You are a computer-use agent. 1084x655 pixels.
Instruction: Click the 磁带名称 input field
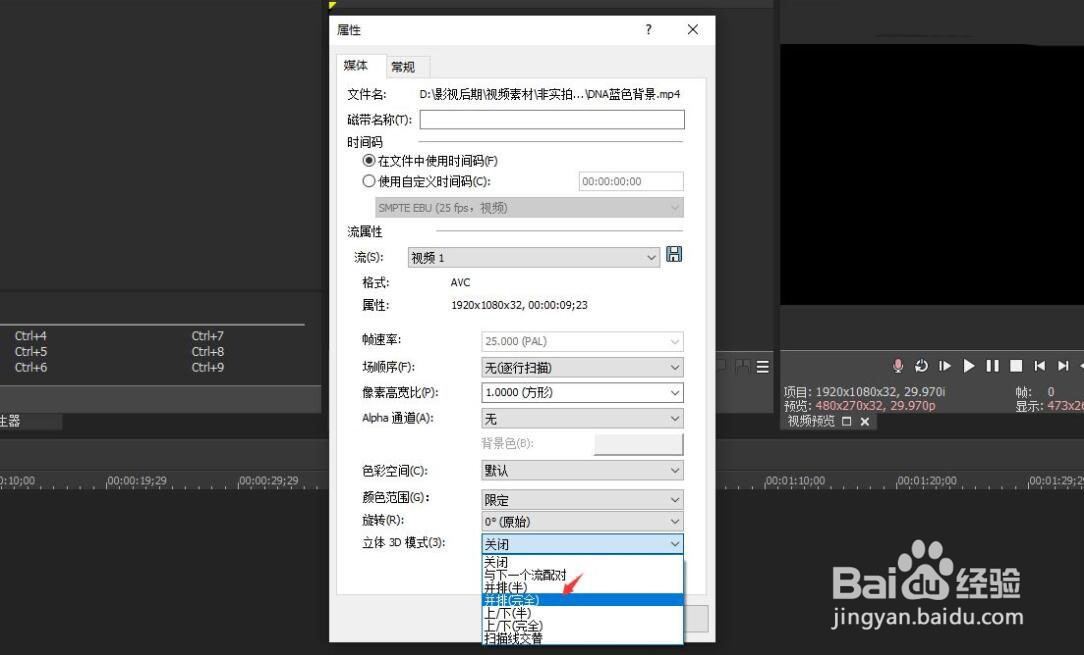[550, 119]
